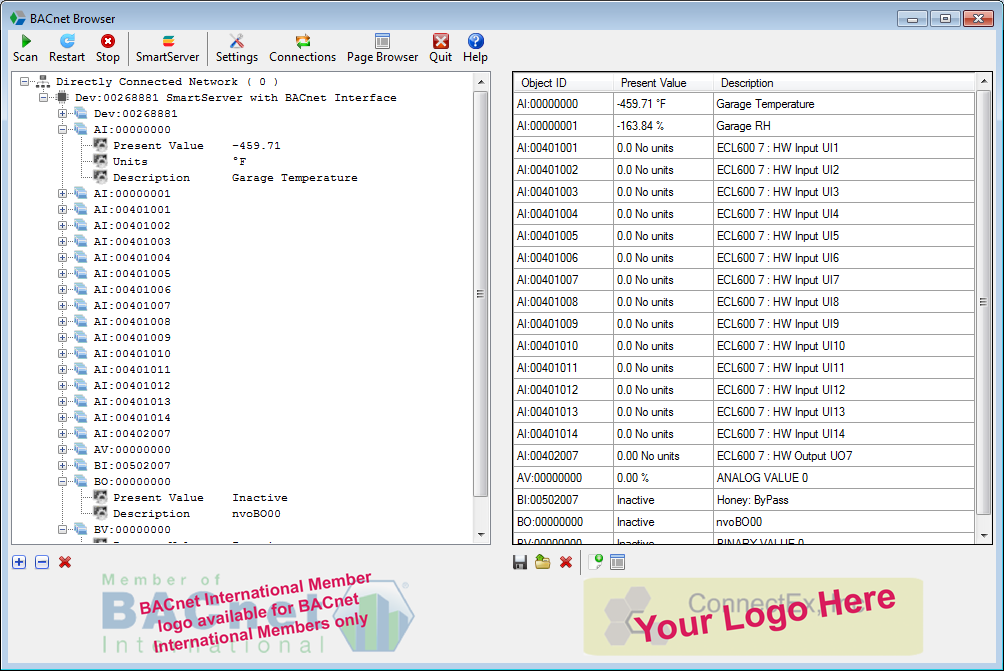Screen dimensions: 1004x671
Task: Click the device chip icon for Dev:00268881 SmartServer
Action: [x=62, y=97]
